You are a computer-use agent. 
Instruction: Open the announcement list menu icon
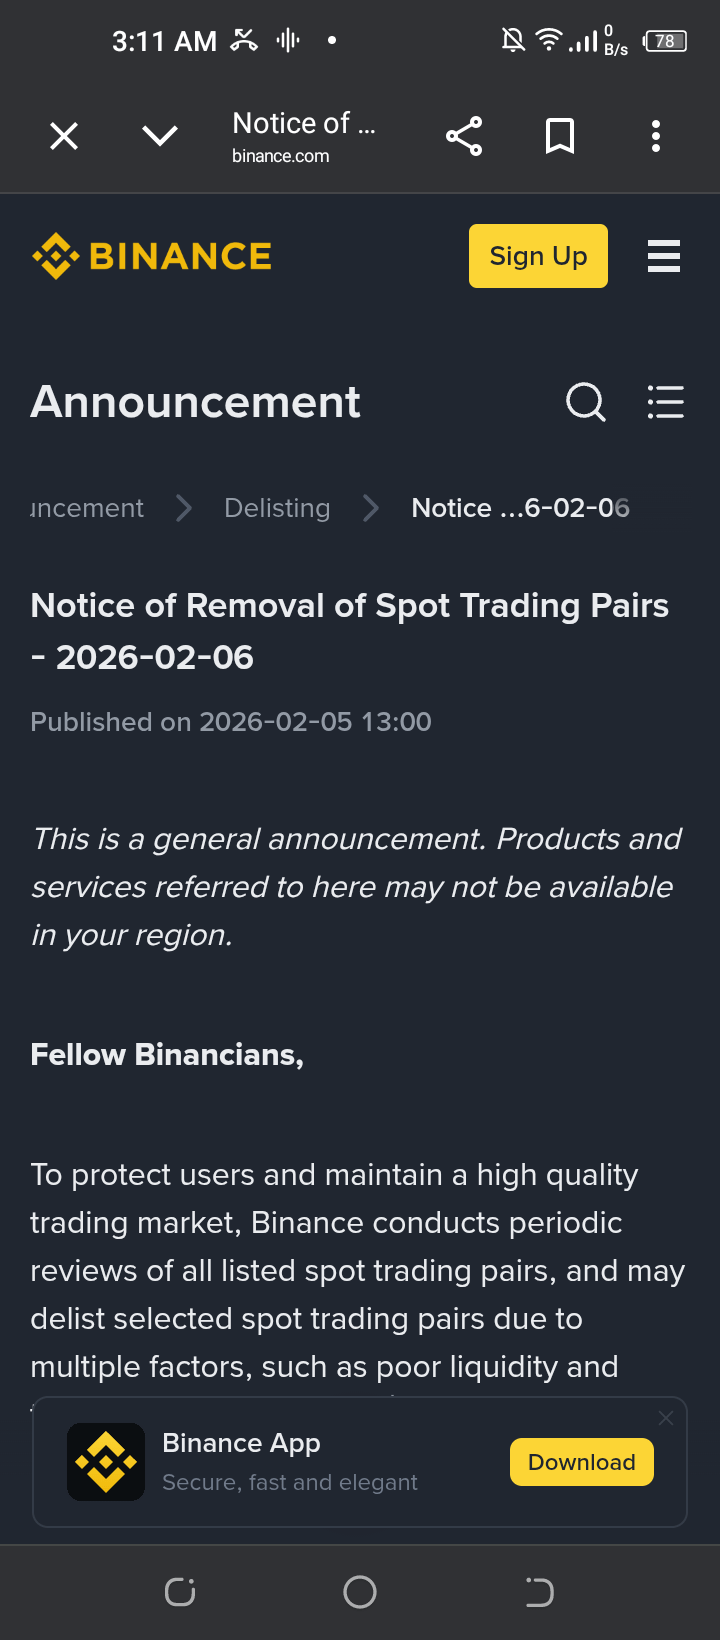(665, 403)
